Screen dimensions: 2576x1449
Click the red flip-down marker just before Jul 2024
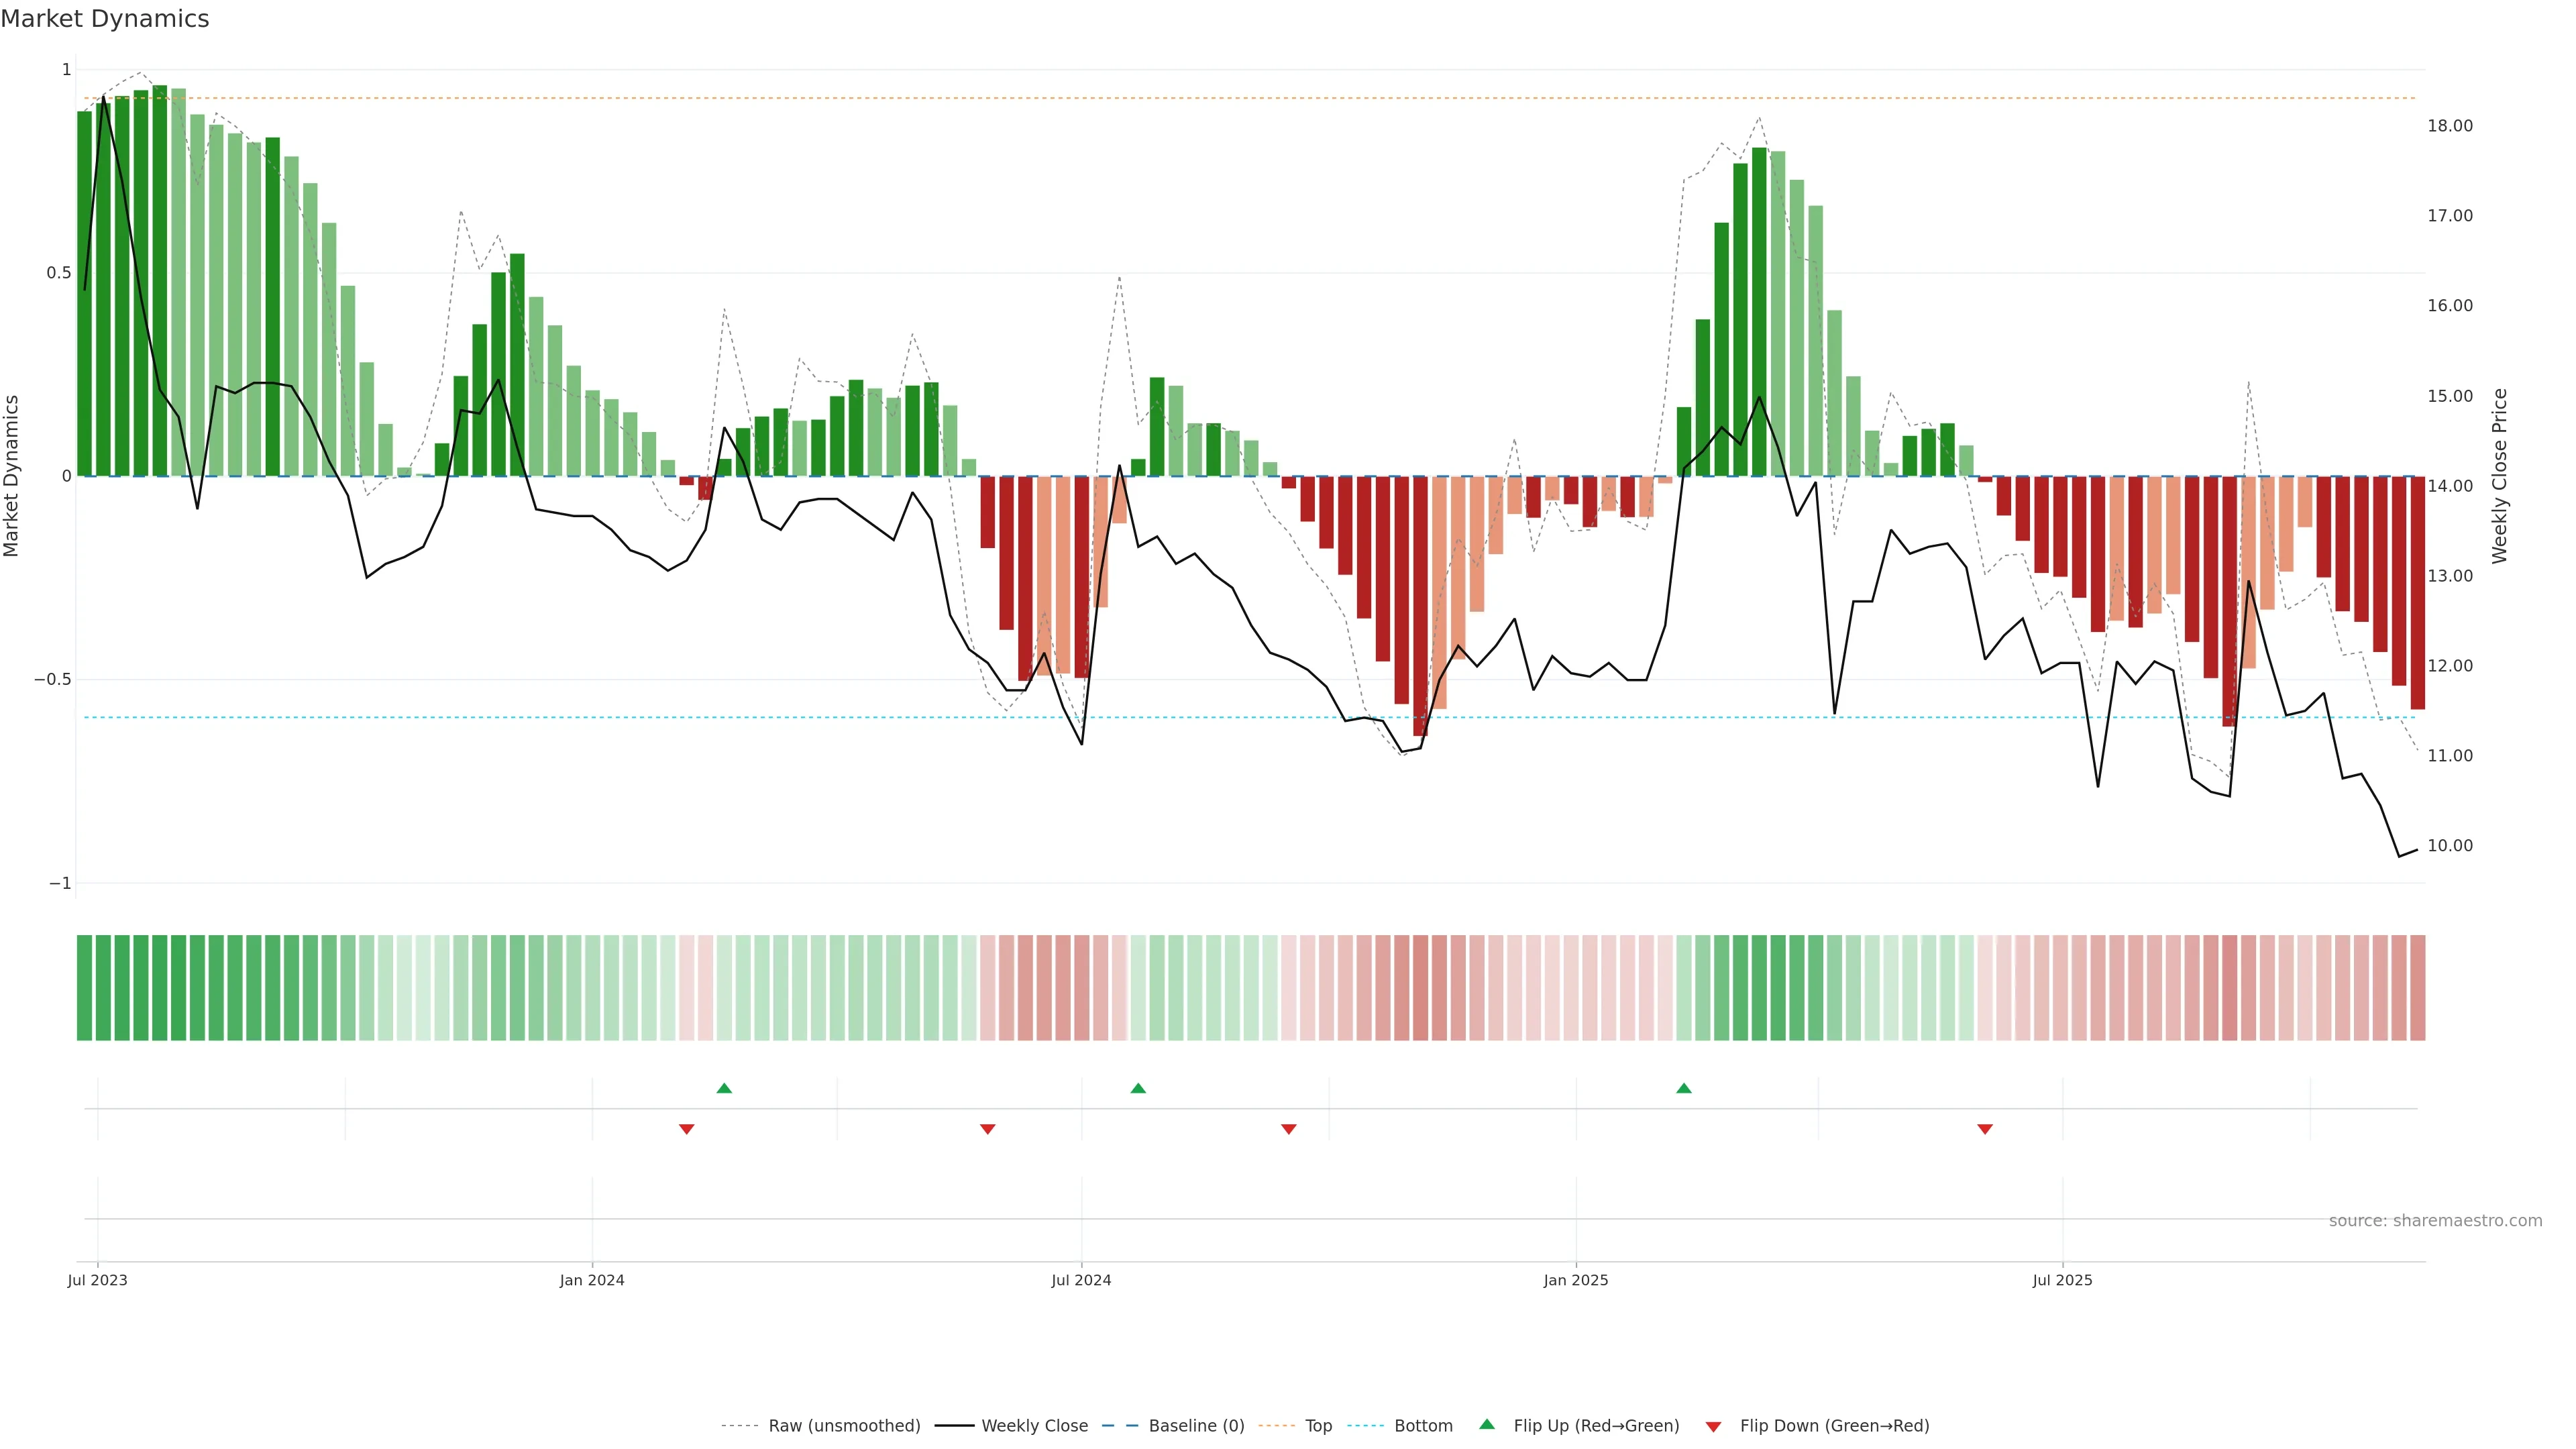click(x=987, y=1129)
